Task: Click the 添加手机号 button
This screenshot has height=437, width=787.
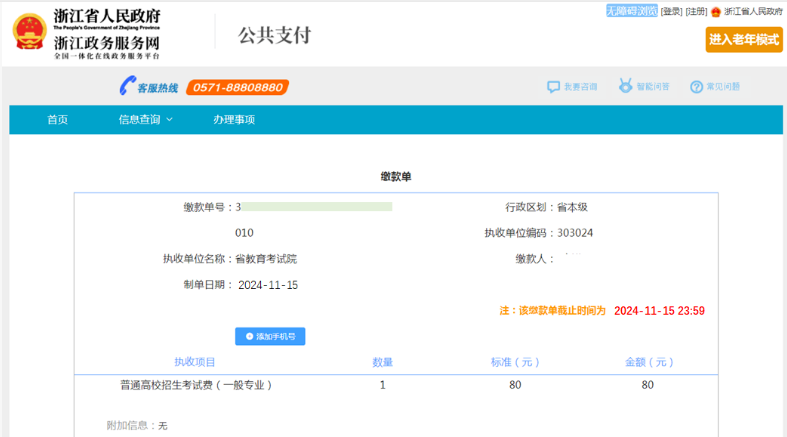Action: [x=270, y=337]
